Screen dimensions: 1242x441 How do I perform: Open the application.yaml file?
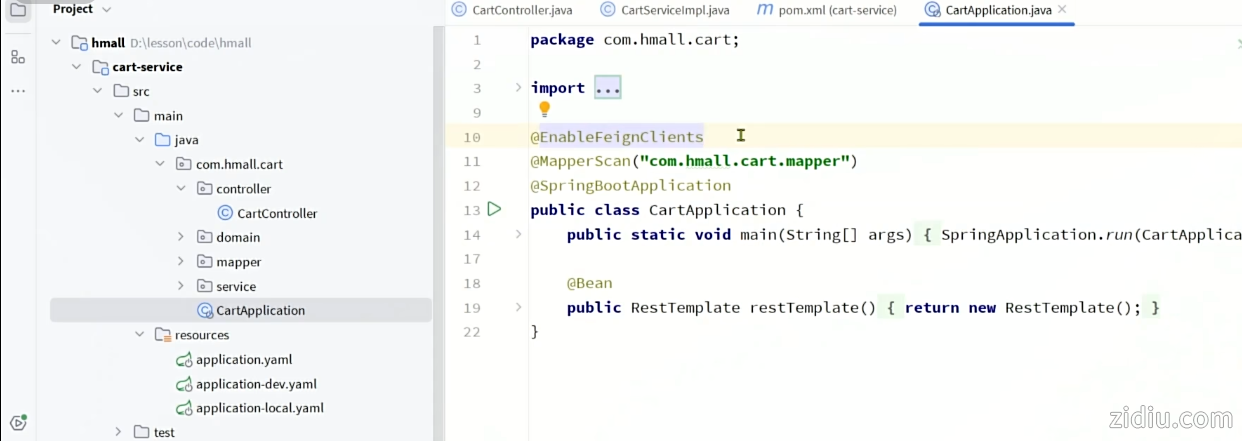pos(244,359)
